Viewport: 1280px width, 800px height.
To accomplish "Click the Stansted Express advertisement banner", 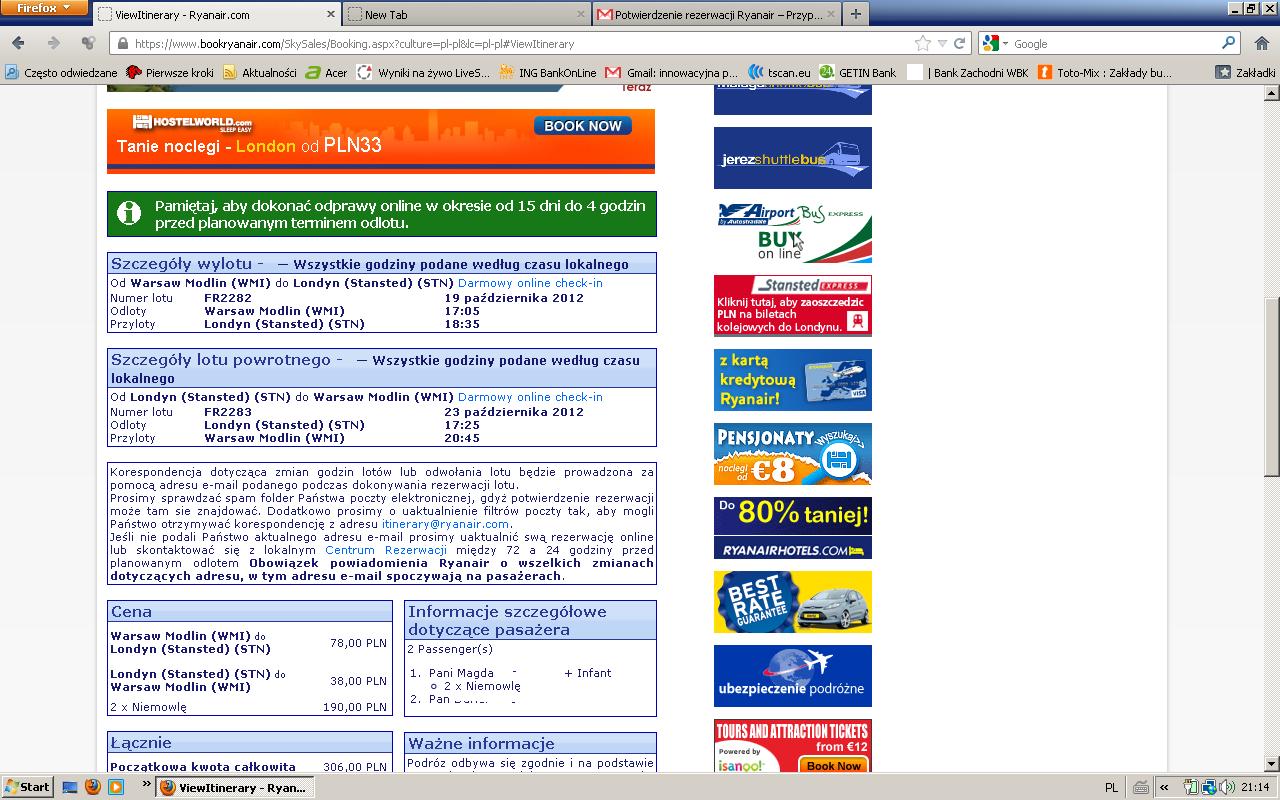I will [792, 306].
